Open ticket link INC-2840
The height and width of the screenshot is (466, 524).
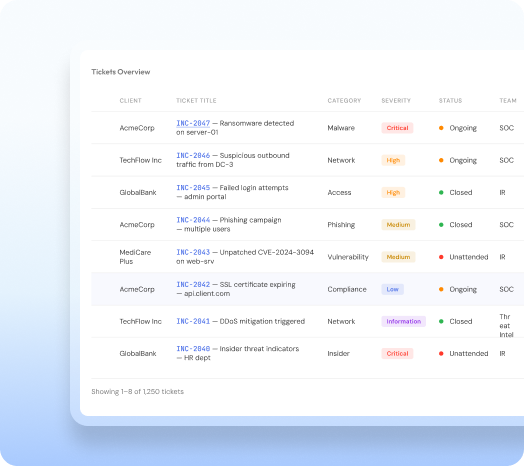coord(193,349)
